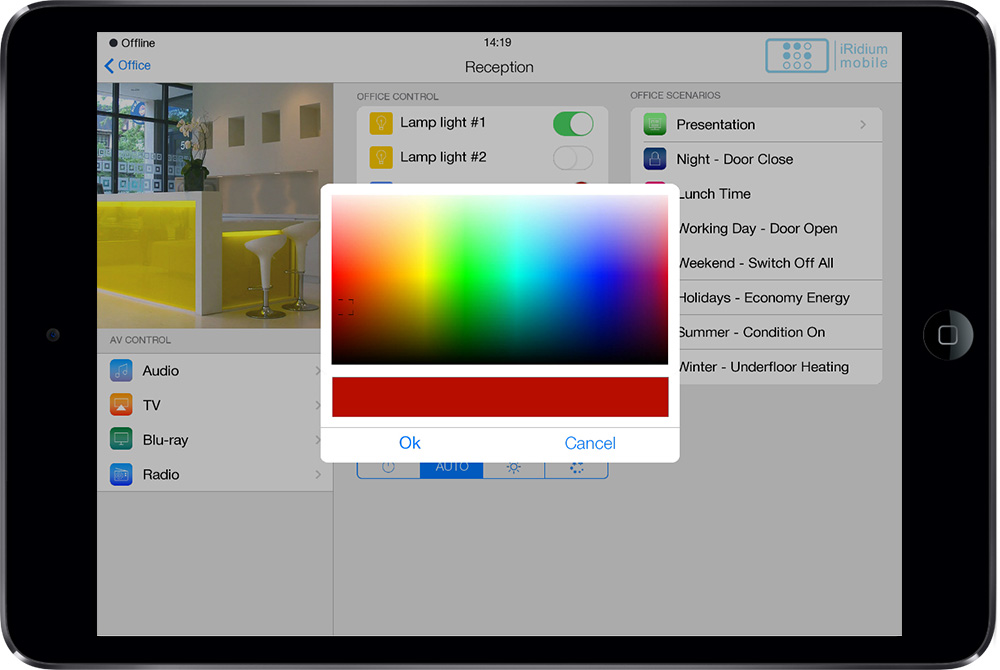Viewport: 1000px width, 670px height.
Task: Tap the blue Radio icon
Action: click(x=121, y=475)
